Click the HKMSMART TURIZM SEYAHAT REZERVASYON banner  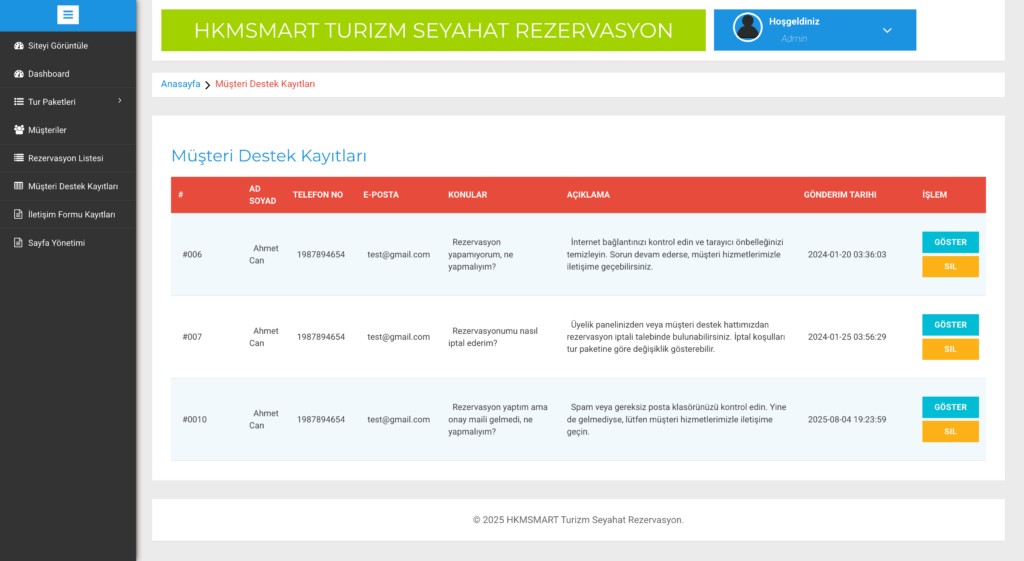click(433, 30)
